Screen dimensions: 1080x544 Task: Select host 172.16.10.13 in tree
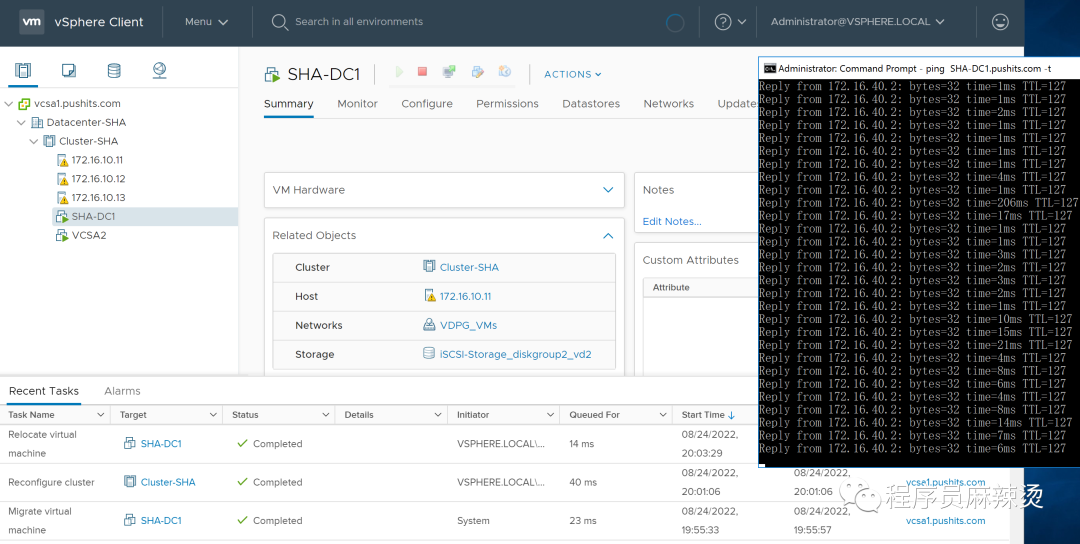tap(98, 198)
